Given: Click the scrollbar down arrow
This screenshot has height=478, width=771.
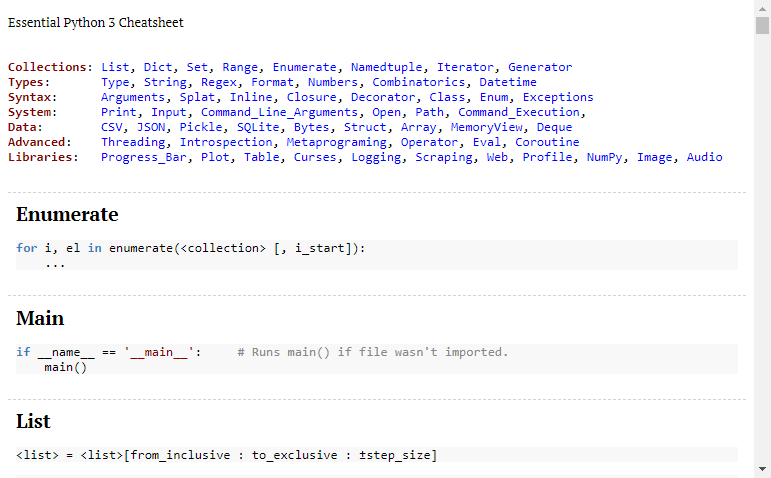Looking at the screenshot, I should click(762, 469).
